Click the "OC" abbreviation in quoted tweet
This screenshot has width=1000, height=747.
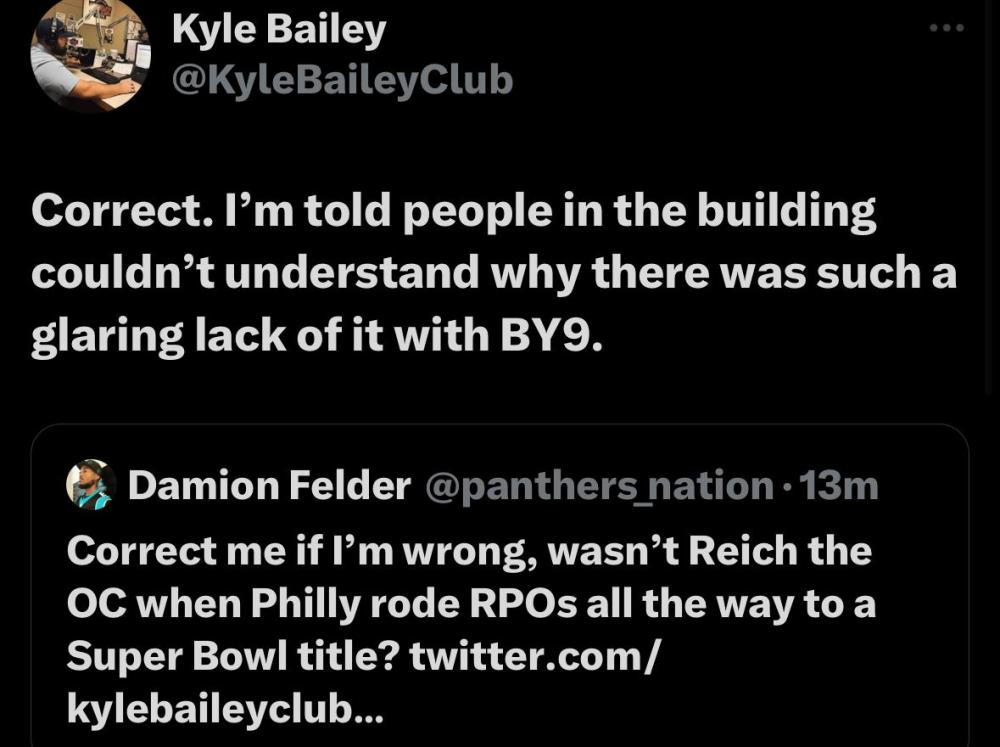pyautogui.click(x=95, y=606)
